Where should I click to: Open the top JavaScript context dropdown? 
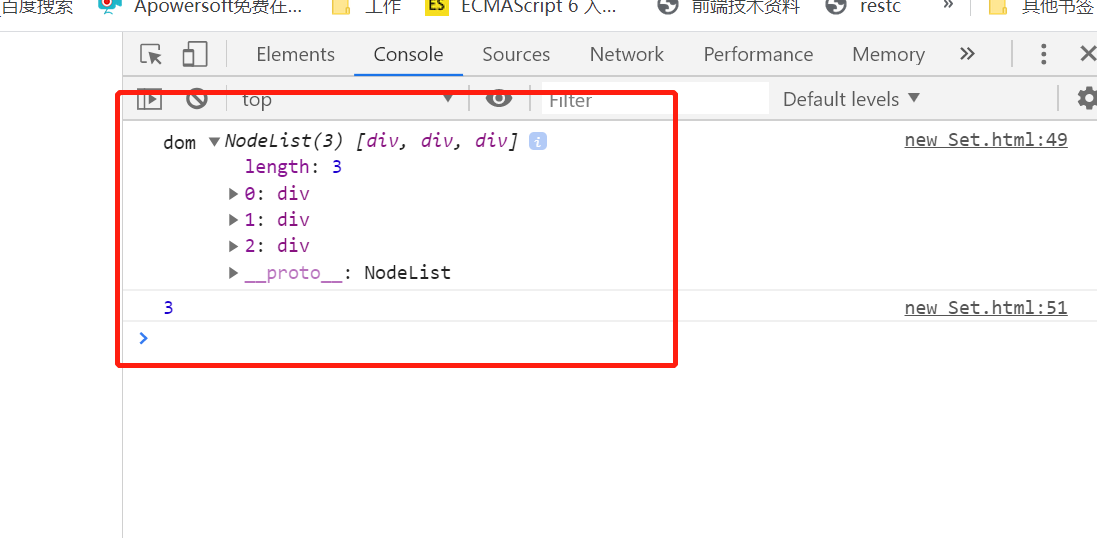(x=348, y=99)
